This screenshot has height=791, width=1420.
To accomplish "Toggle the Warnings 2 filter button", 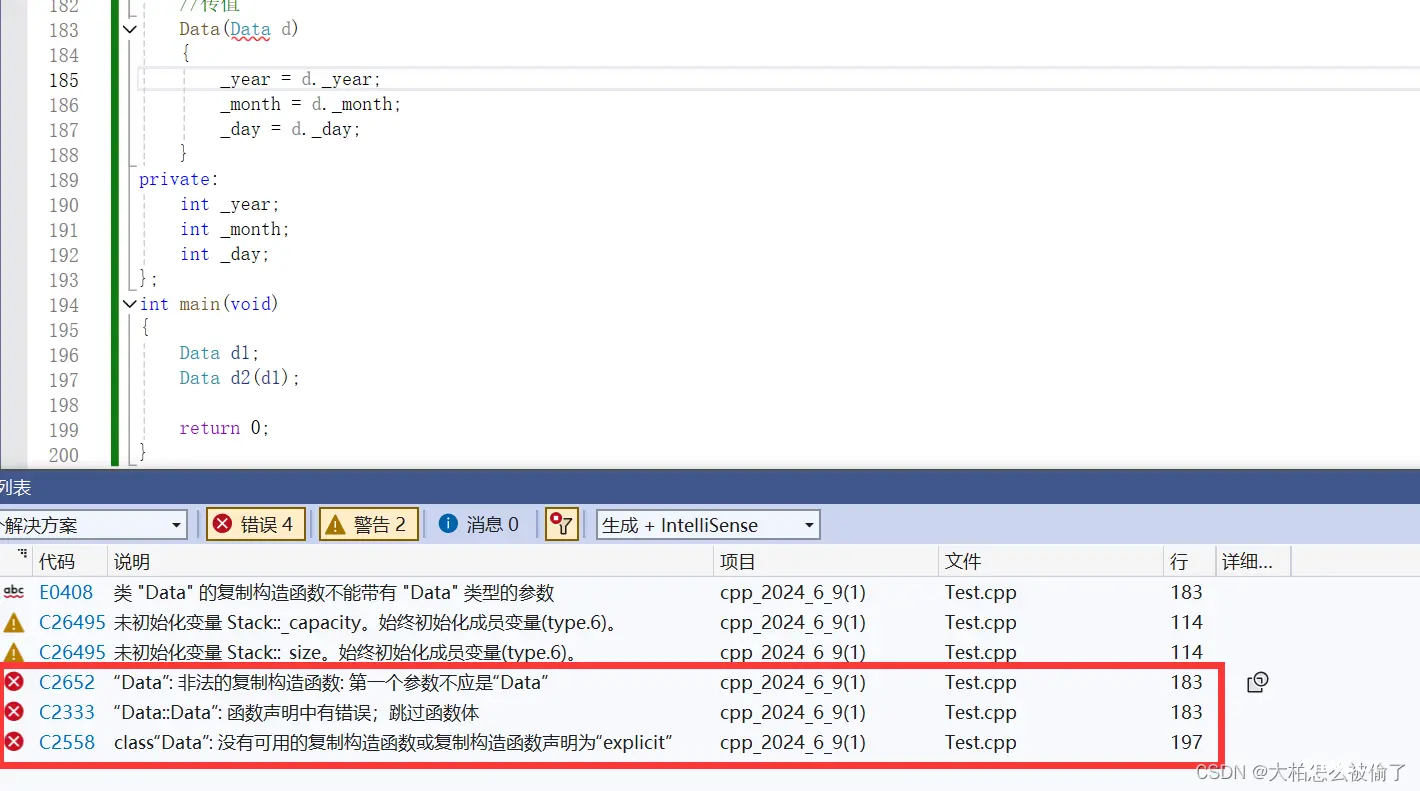I will tap(369, 525).
